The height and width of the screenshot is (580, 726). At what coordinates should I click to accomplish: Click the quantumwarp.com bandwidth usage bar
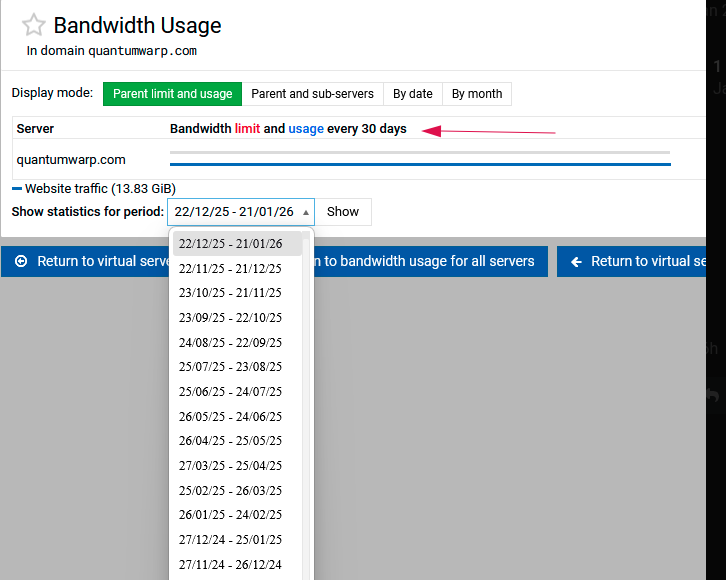coord(420,163)
